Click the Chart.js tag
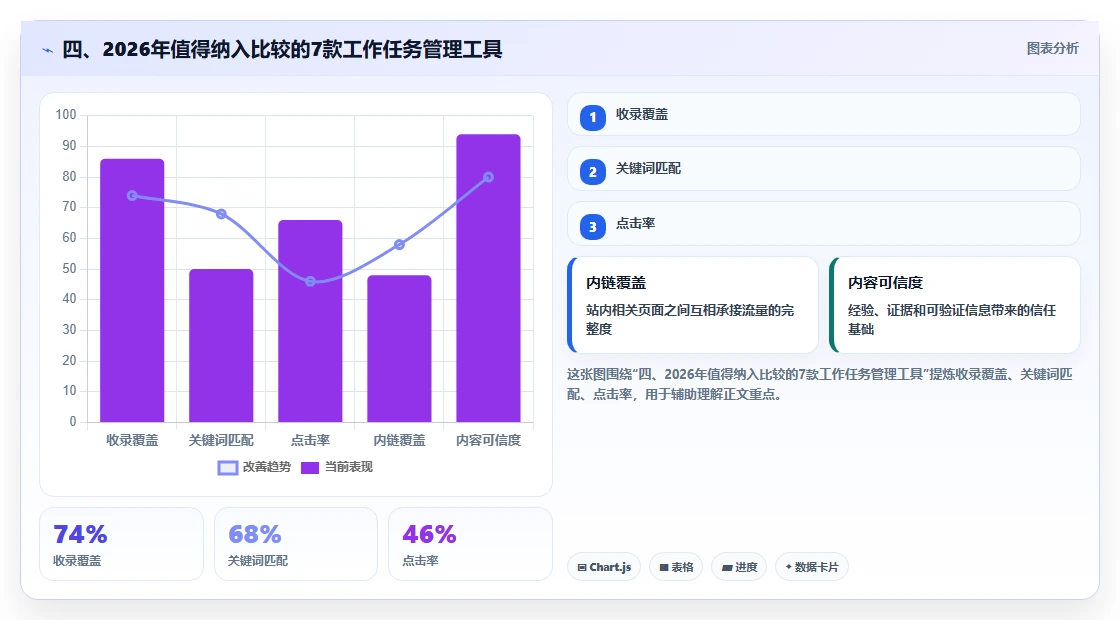The width and height of the screenshot is (1120, 620). point(604,567)
